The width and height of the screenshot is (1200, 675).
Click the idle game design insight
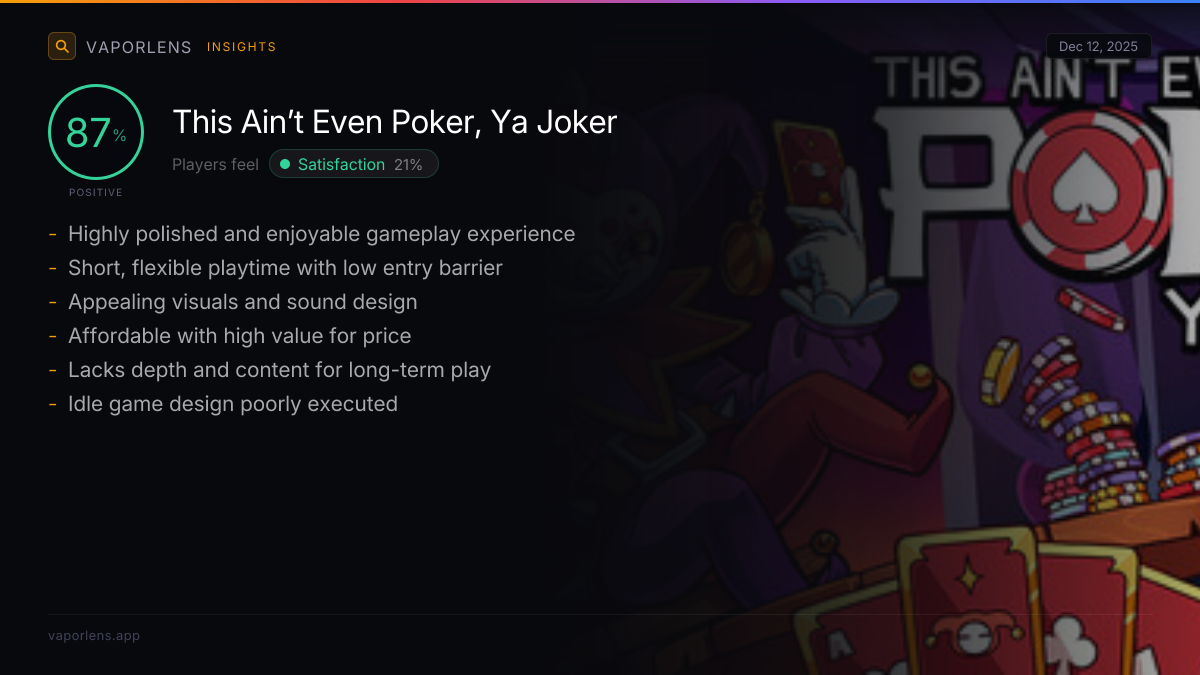click(x=232, y=404)
